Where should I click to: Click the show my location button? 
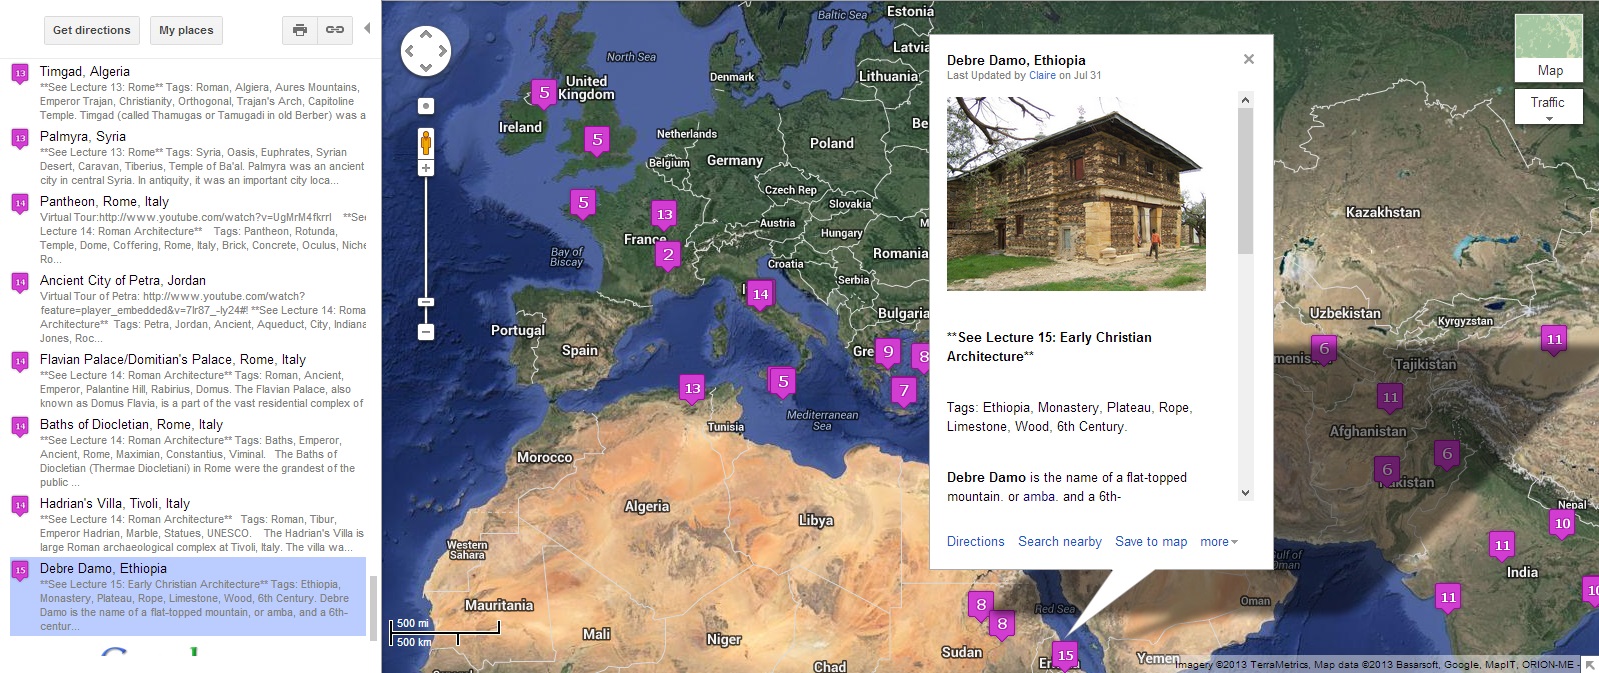pos(426,106)
